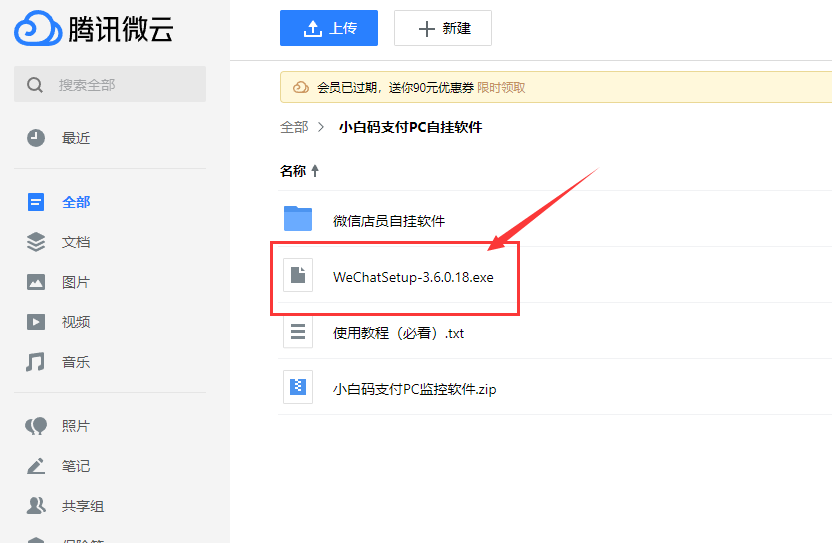Click the text file icon of 使用教程
The image size is (832, 543).
(x=298, y=332)
